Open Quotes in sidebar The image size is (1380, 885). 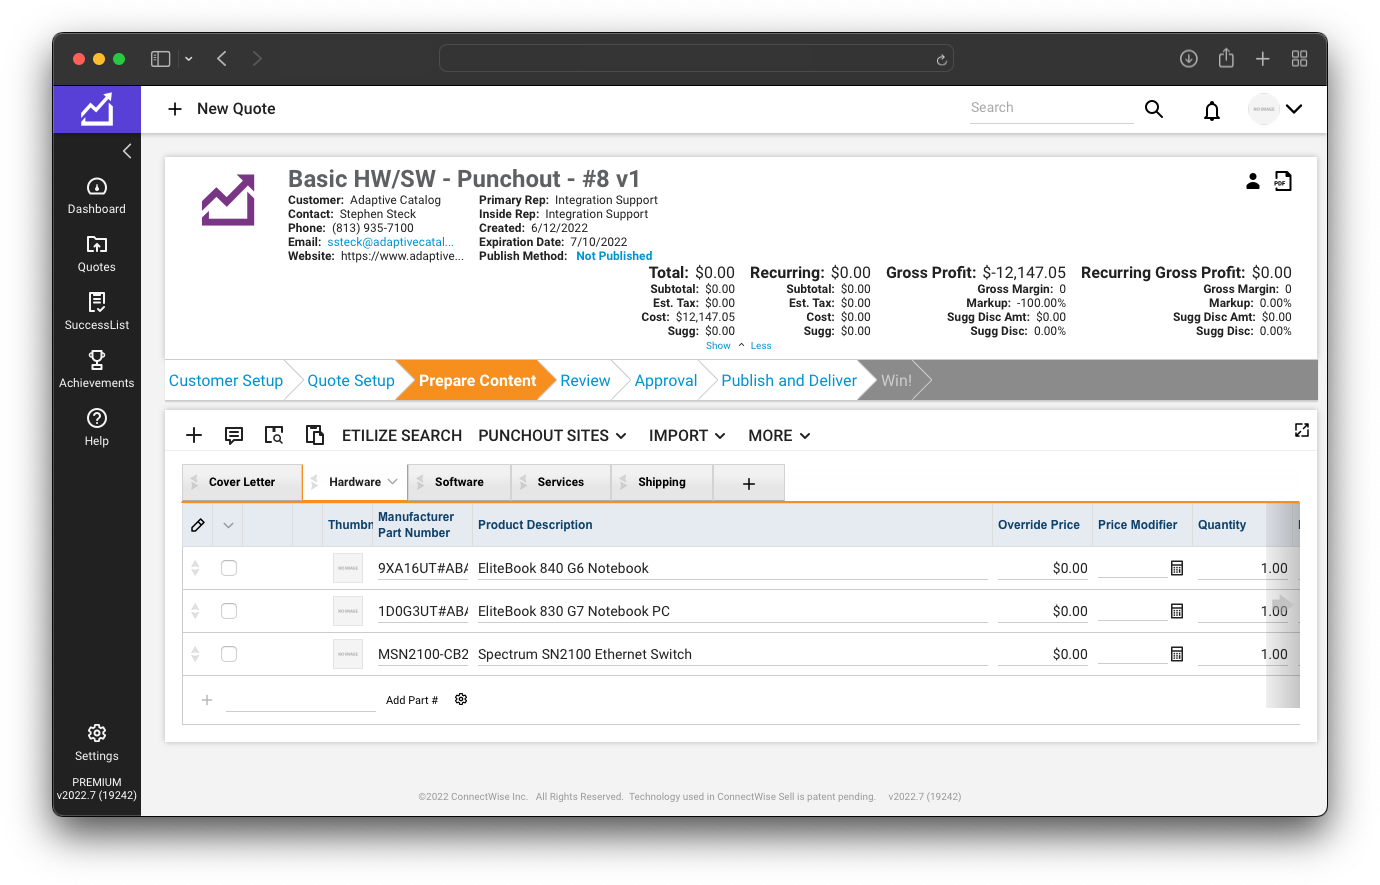pos(97,254)
